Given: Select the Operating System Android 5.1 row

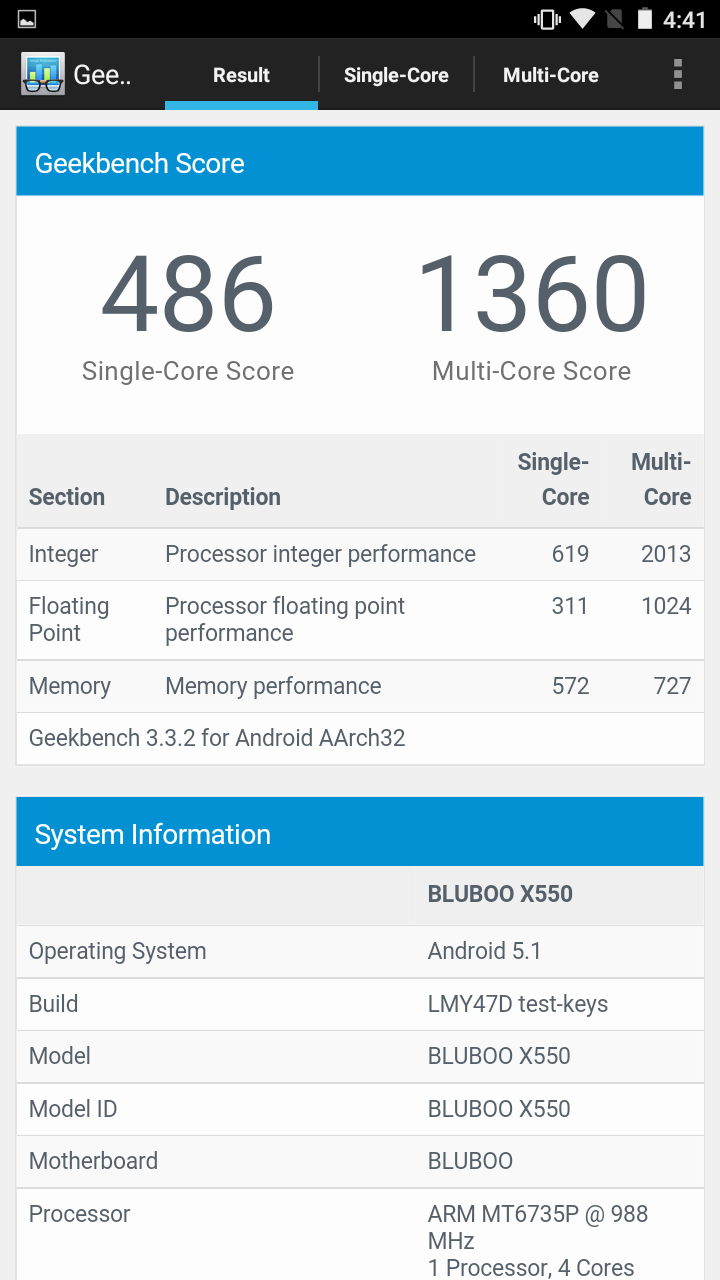Looking at the screenshot, I should [x=360, y=951].
